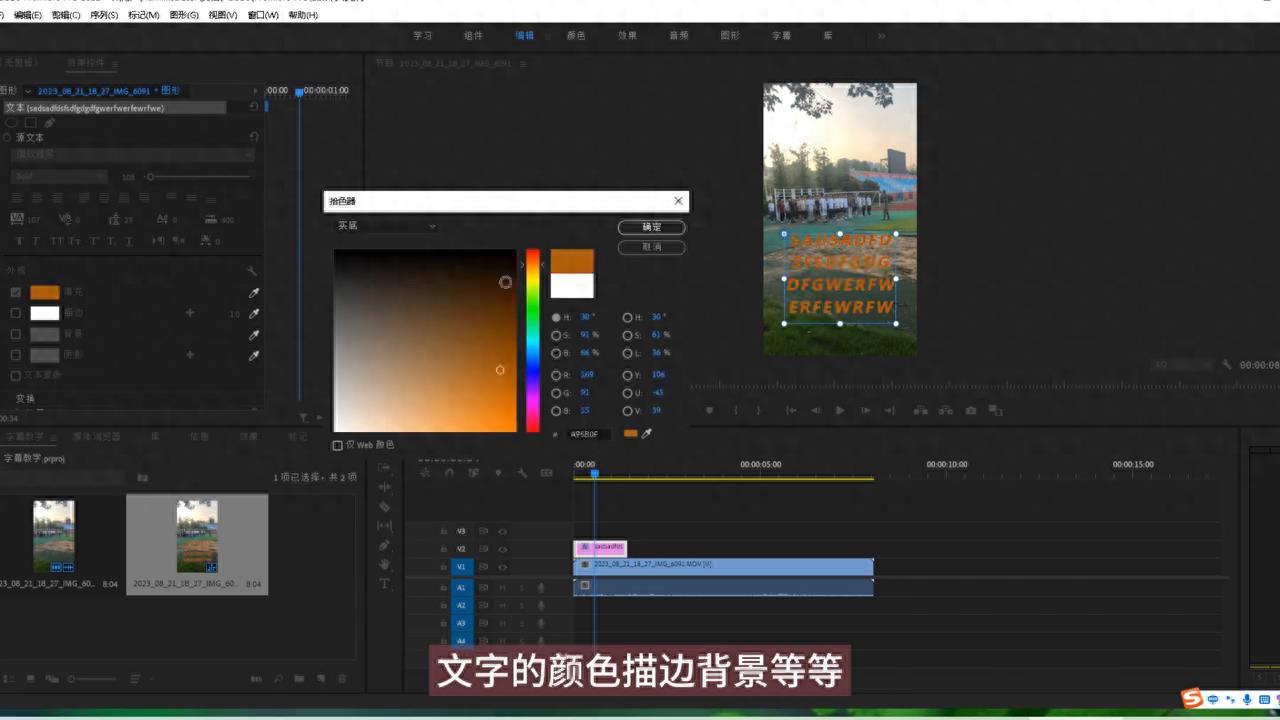Click the font size slider

[x=199, y=177]
